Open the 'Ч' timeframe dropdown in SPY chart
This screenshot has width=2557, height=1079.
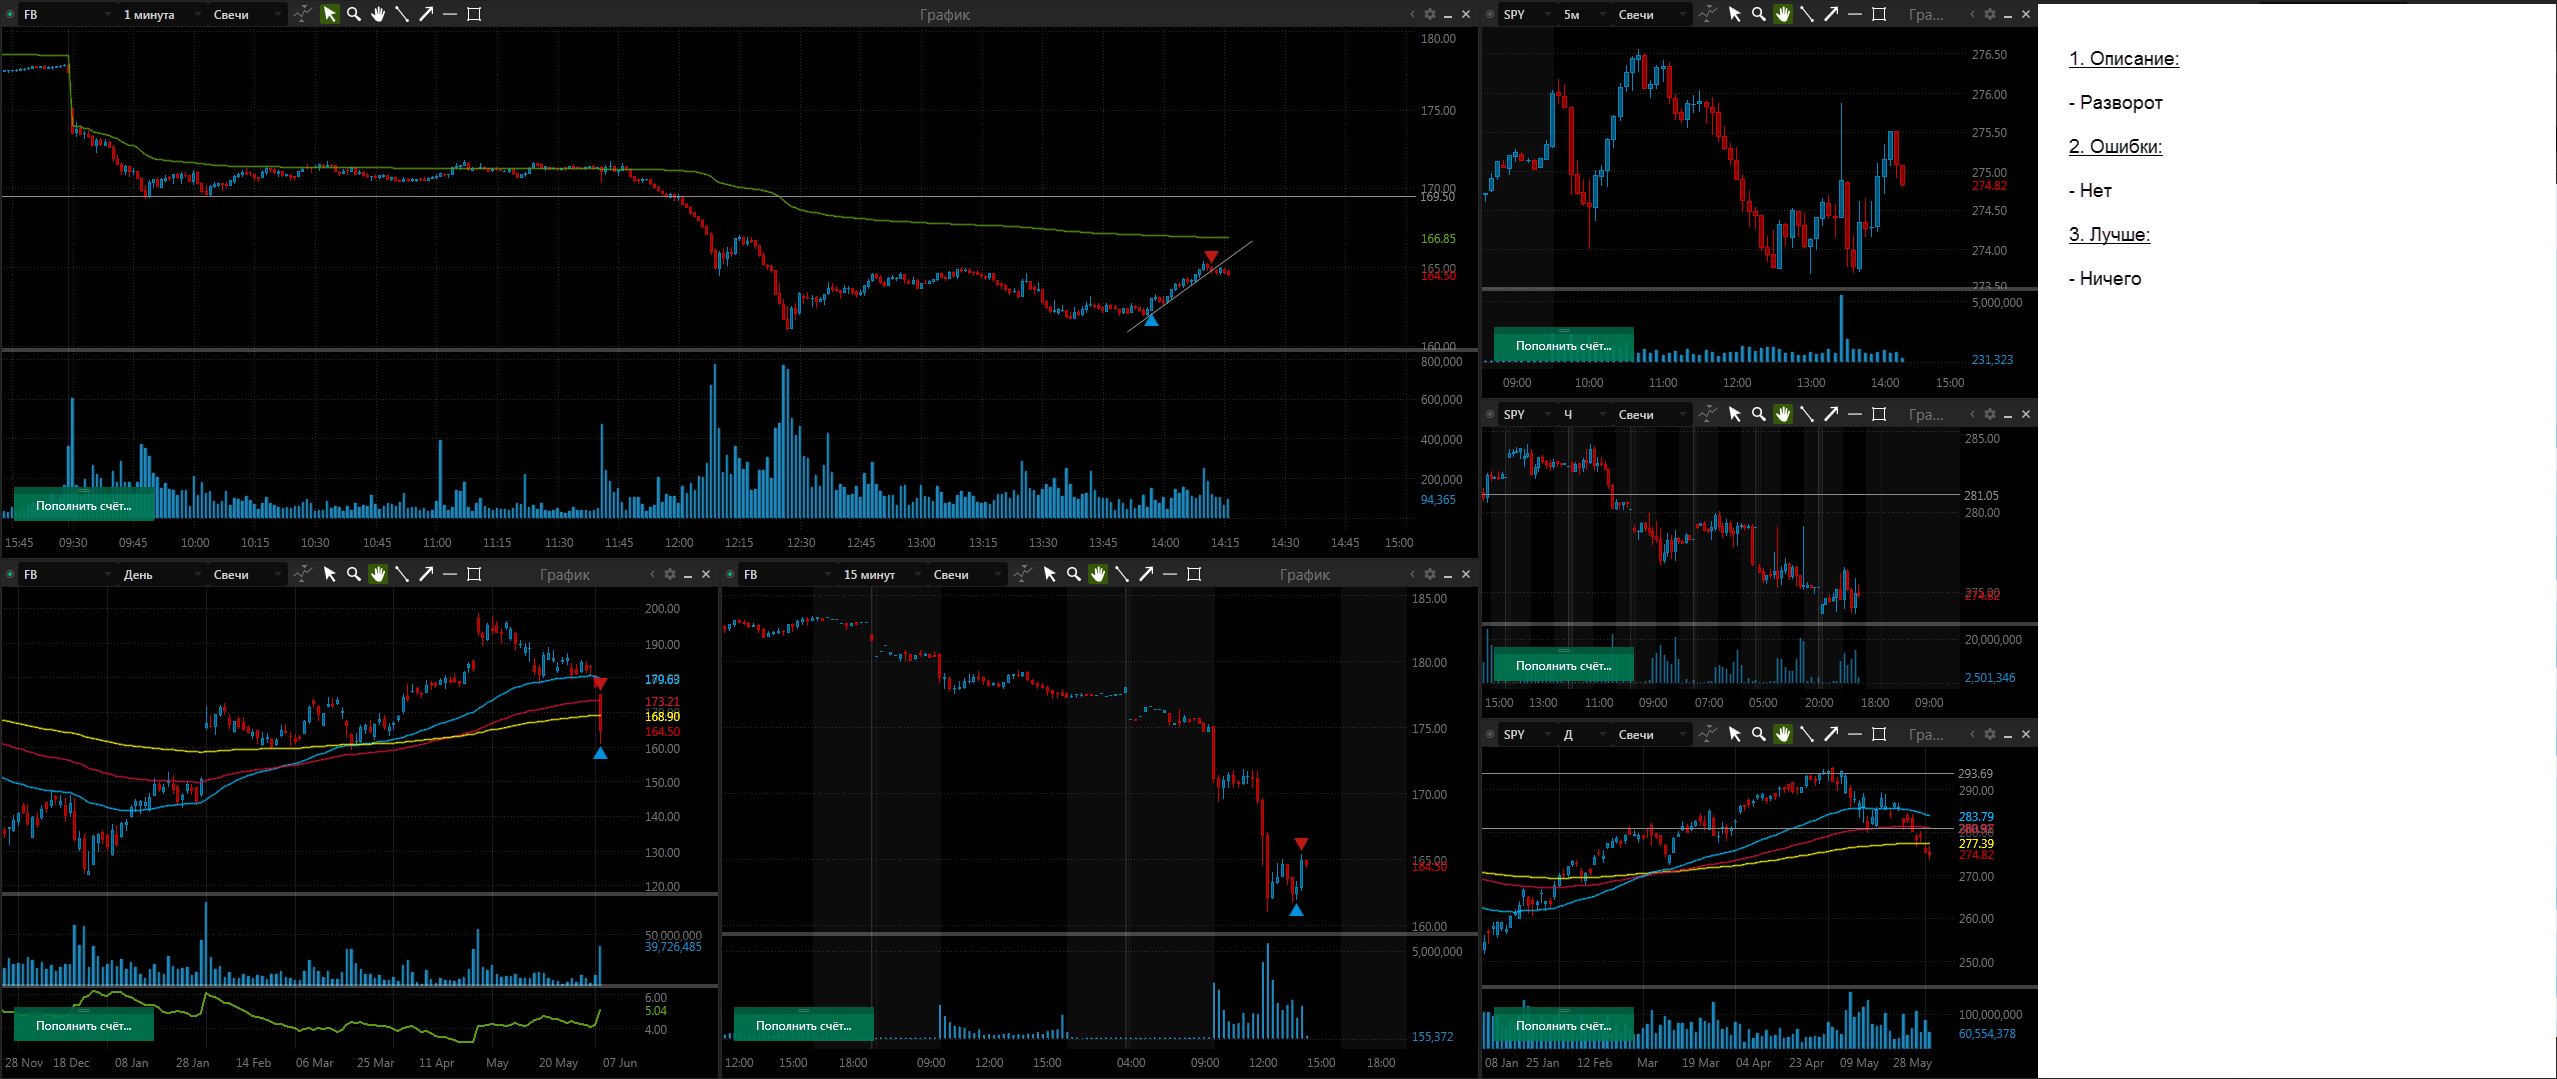point(1583,414)
